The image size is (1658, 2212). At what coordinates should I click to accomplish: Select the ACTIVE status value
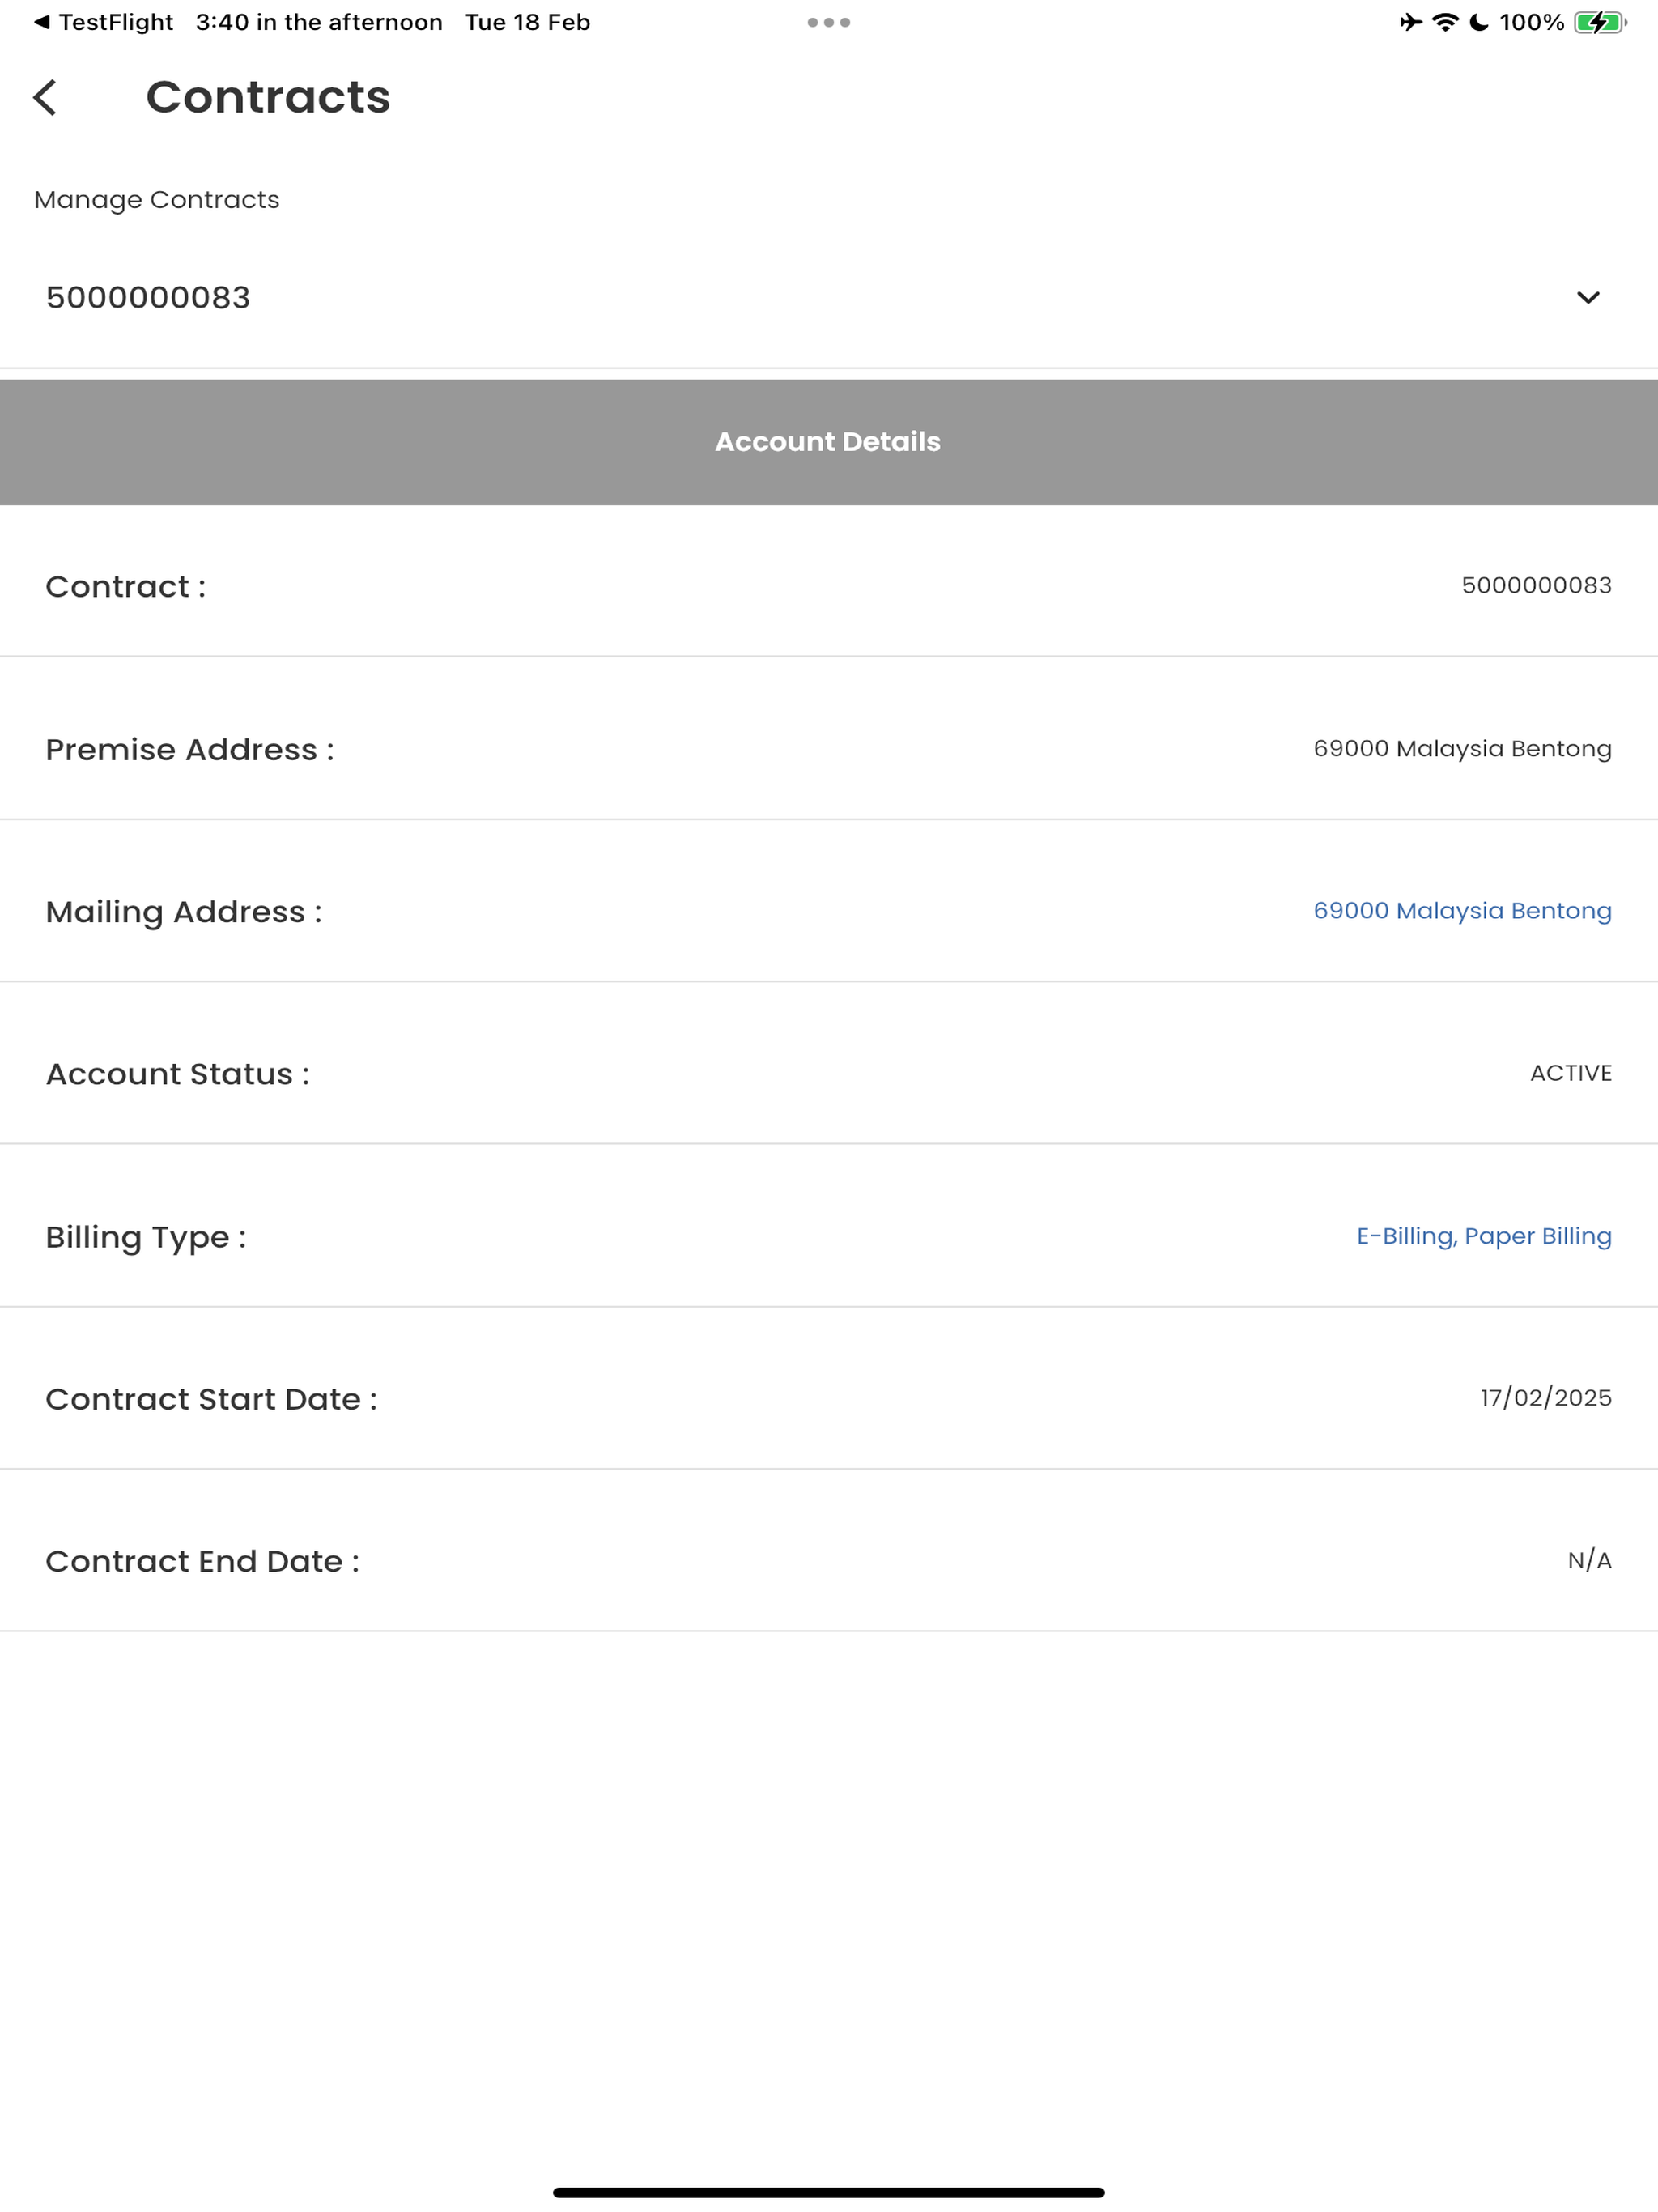(x=1570, y=1073)
